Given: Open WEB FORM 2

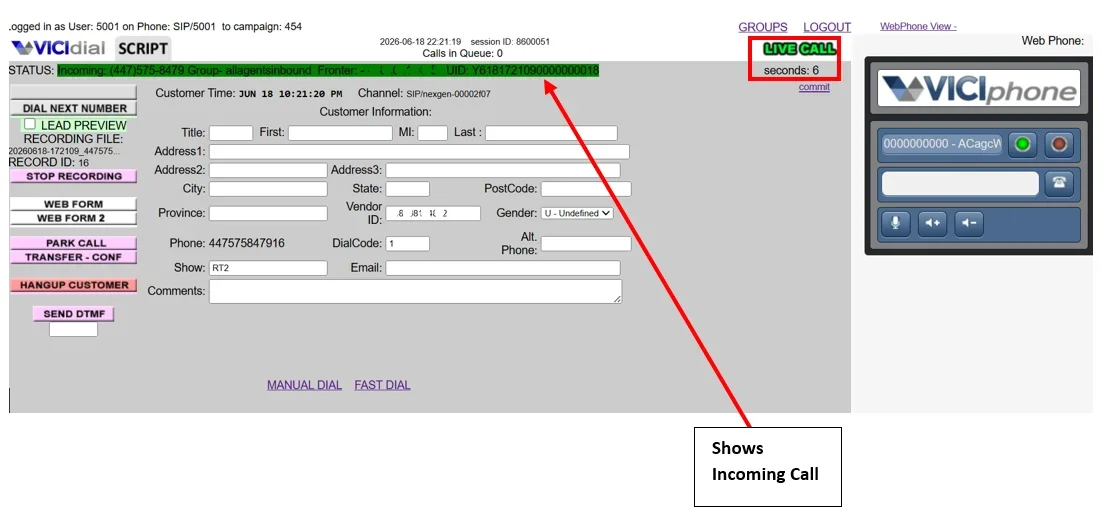Looking at the screenshot, I should click(x=73, y=218).
